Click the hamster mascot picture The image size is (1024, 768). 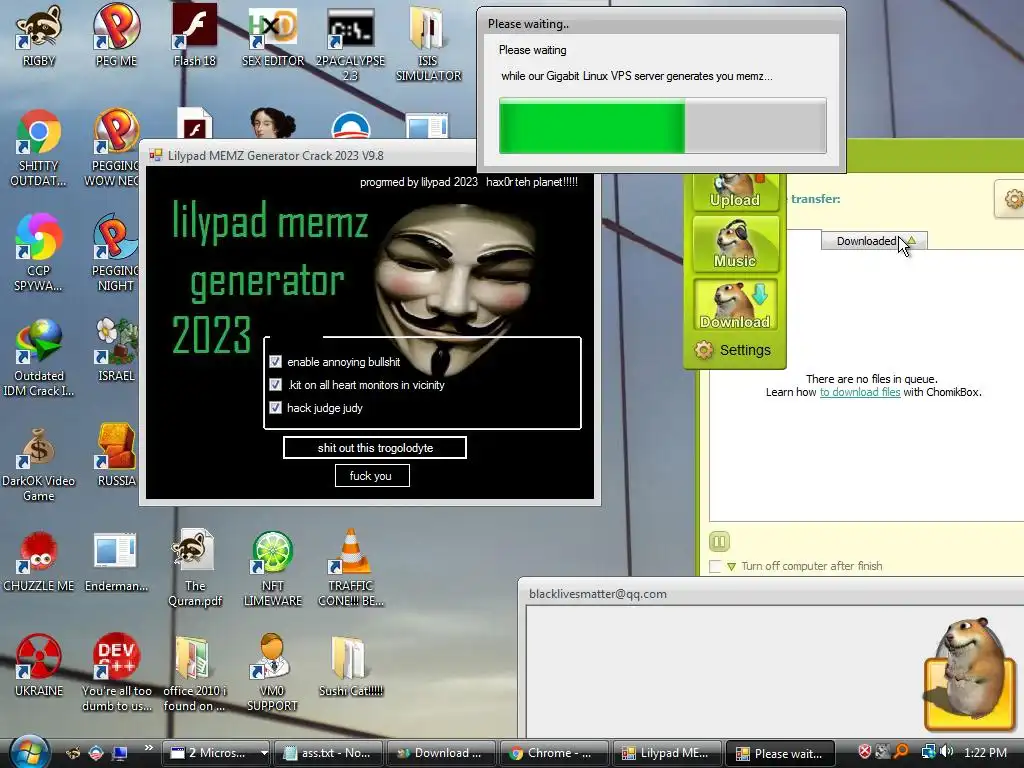pos(970,674)
